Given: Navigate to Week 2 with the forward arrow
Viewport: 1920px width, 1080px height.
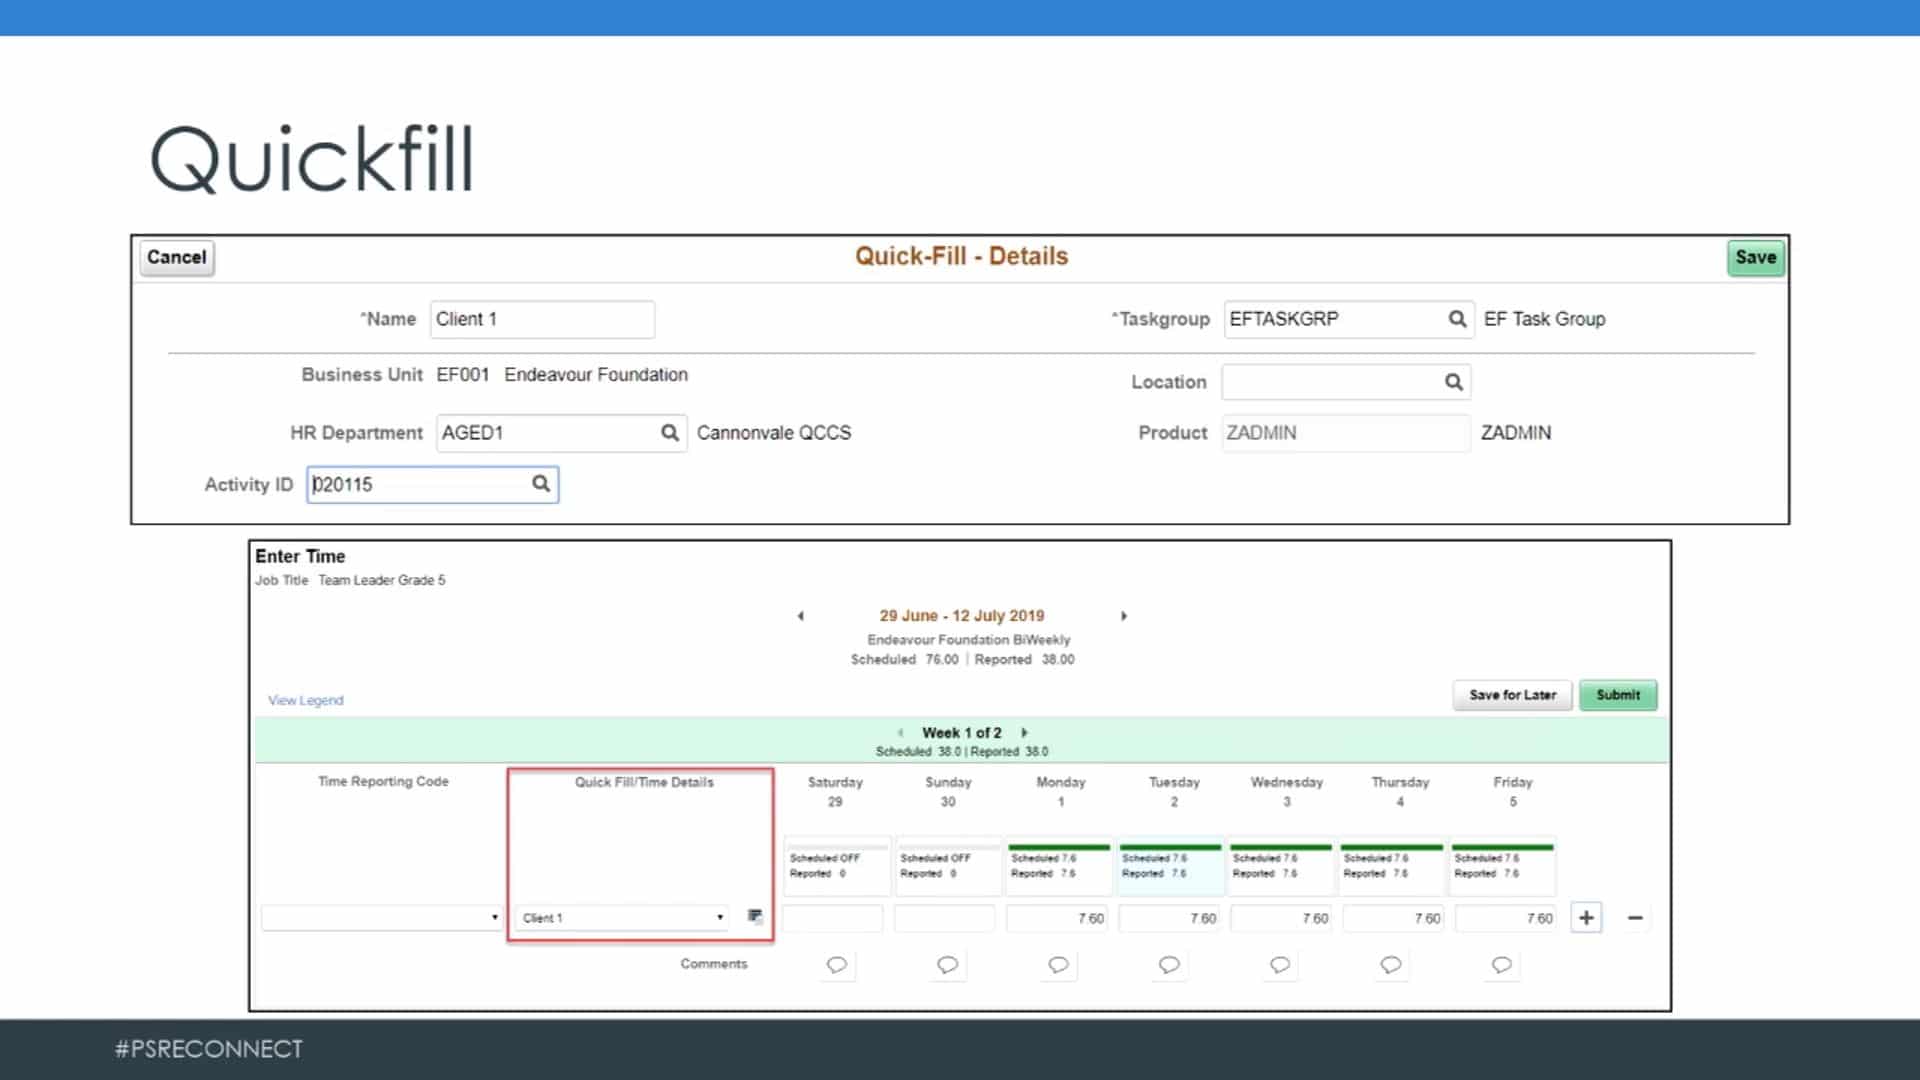Looking at the screenshot, I should (1024, 732).
